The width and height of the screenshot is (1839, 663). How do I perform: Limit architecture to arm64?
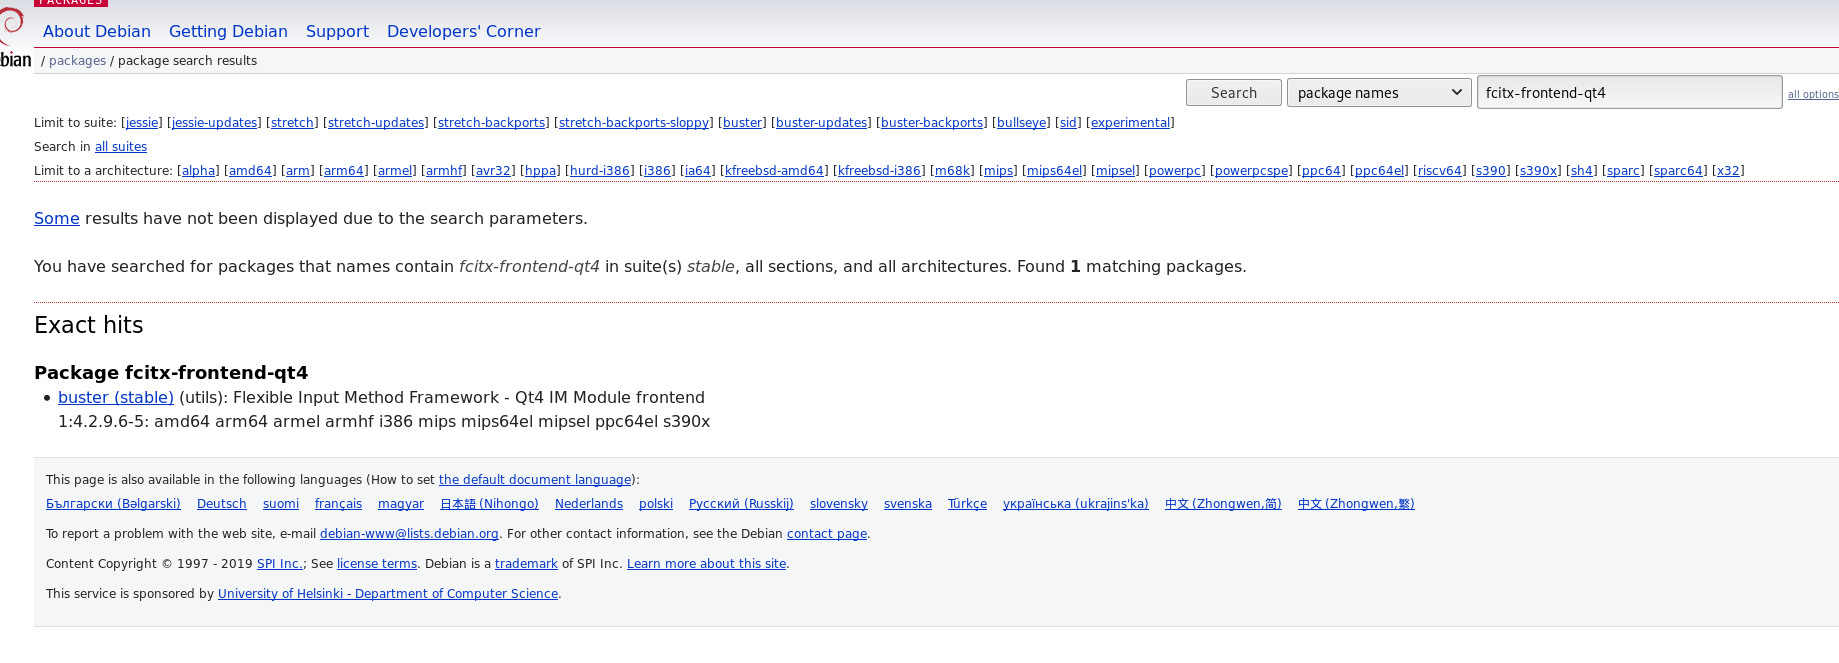click(x=343, y=171)
